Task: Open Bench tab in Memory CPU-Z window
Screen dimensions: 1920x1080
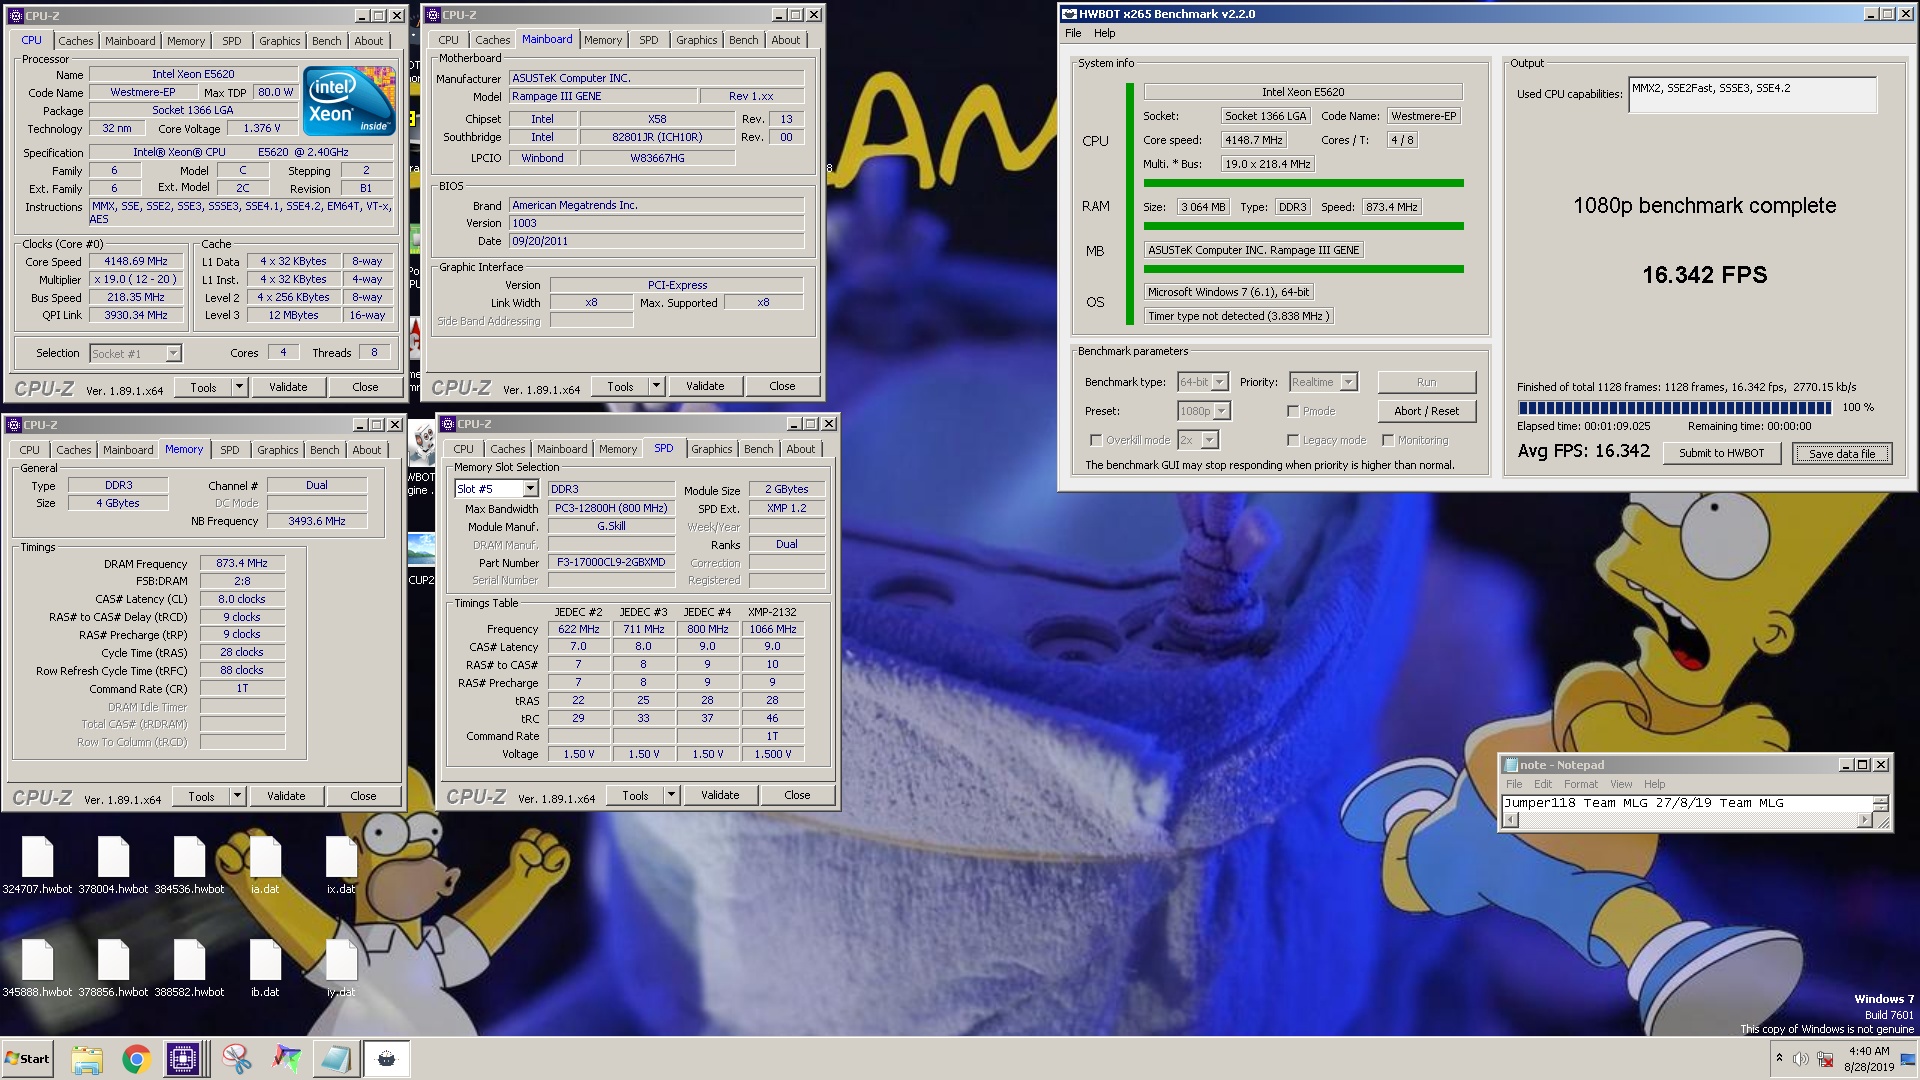Action: pyautogui.click(x=324, y=450)
